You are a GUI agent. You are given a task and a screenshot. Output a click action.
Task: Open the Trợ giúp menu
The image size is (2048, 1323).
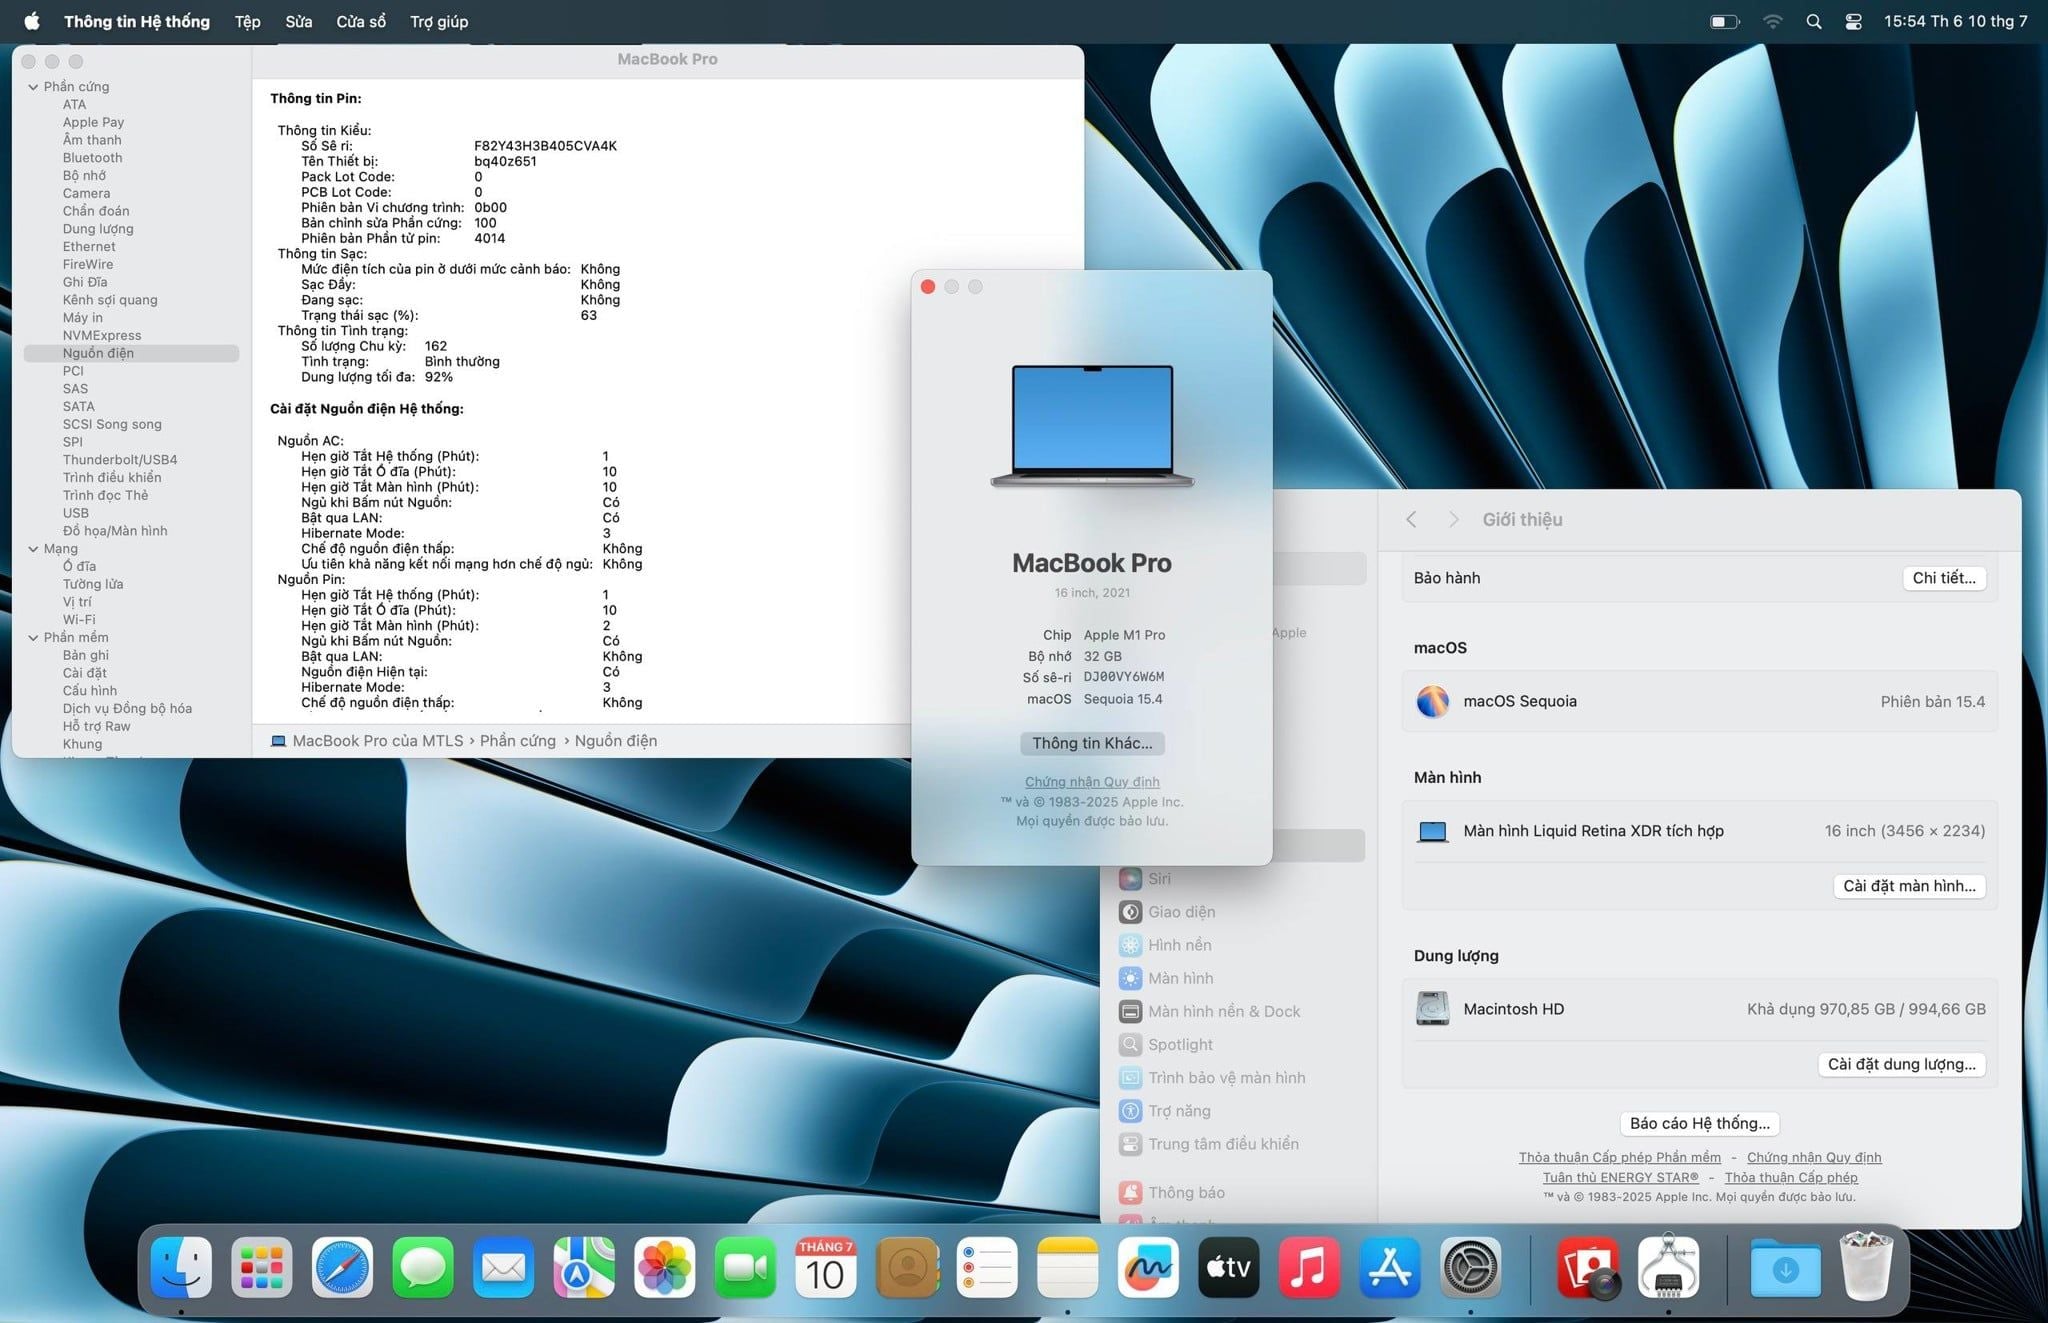pos(439,21)
